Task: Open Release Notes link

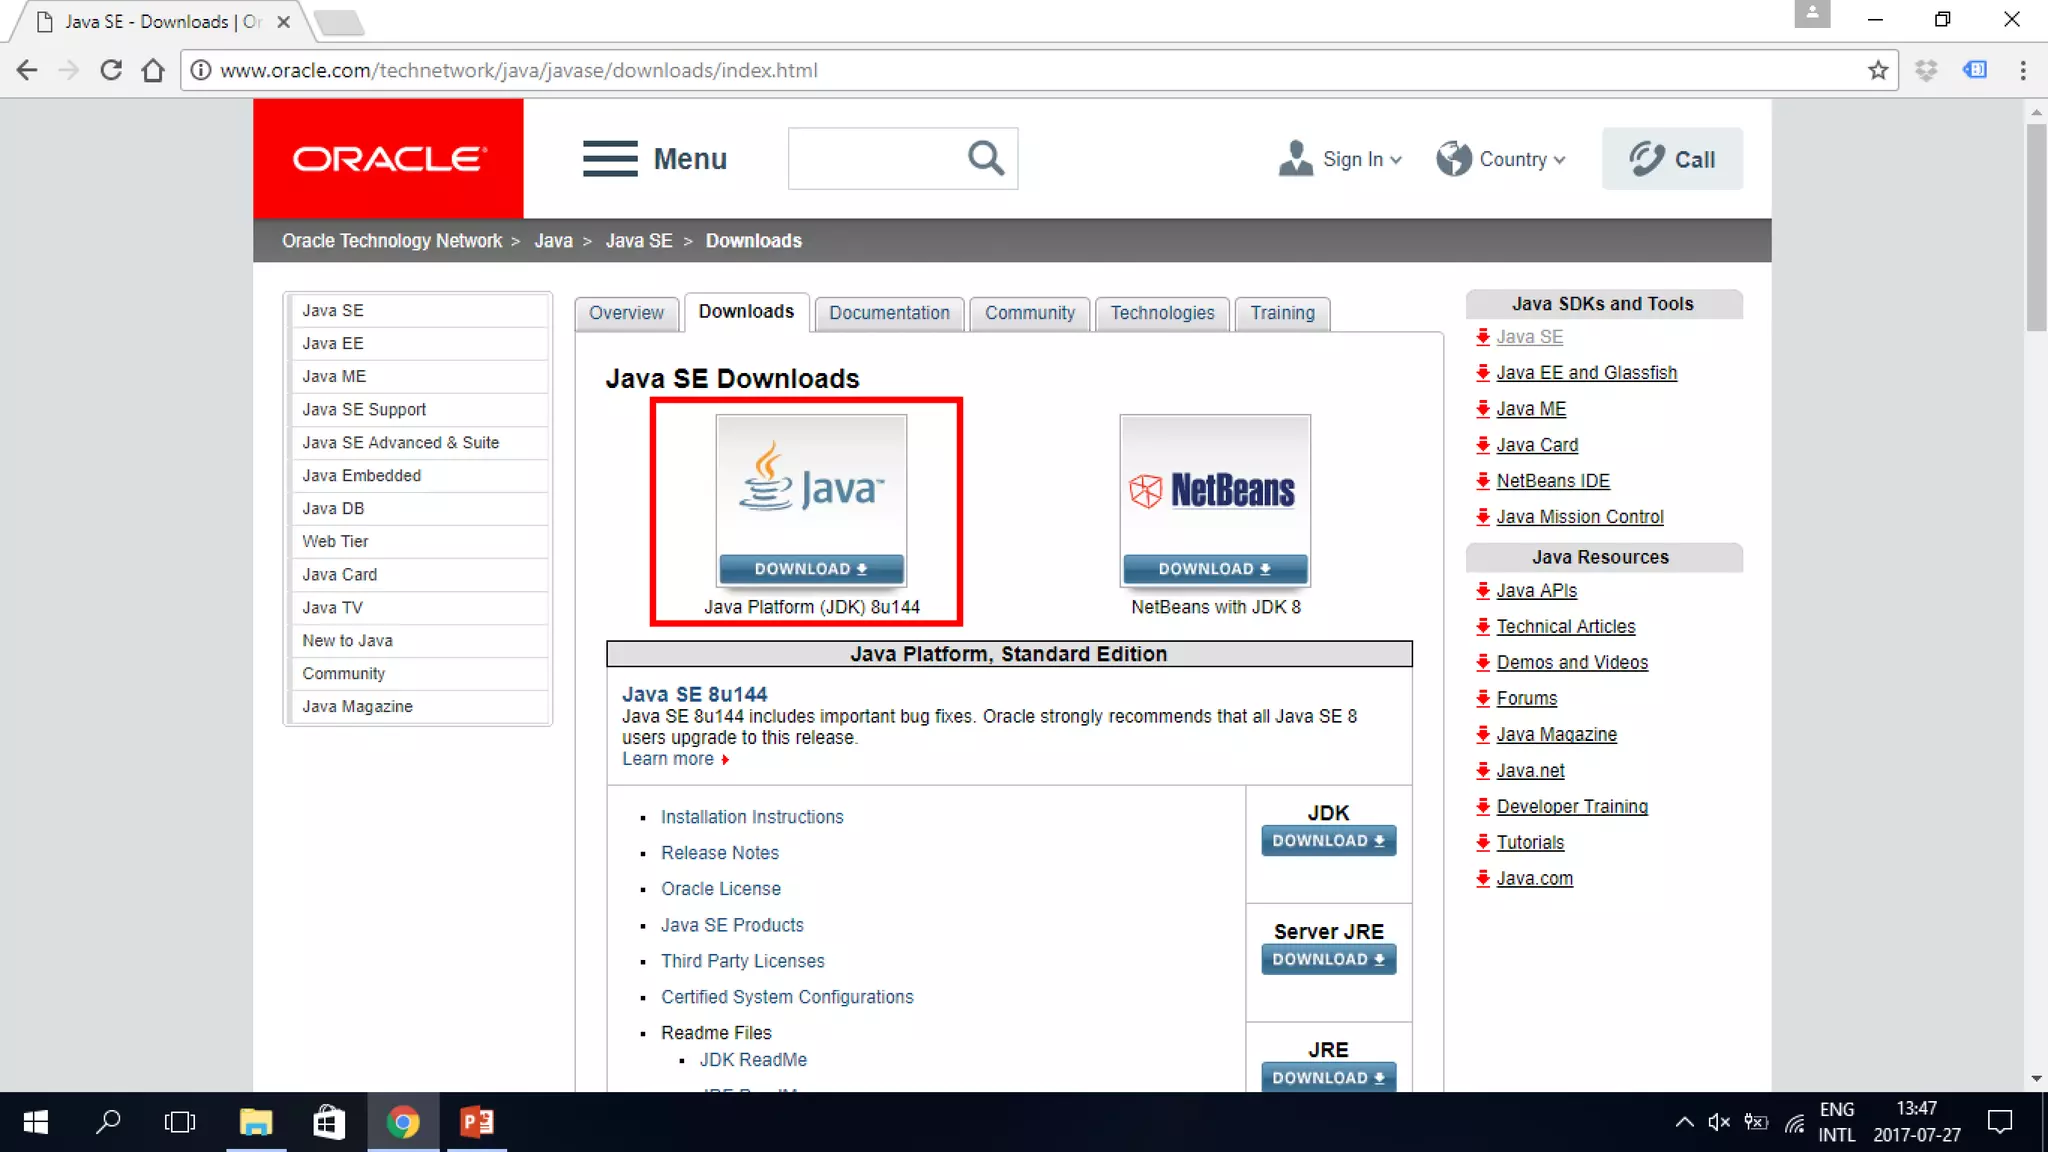Action: (x=720, y=853)
